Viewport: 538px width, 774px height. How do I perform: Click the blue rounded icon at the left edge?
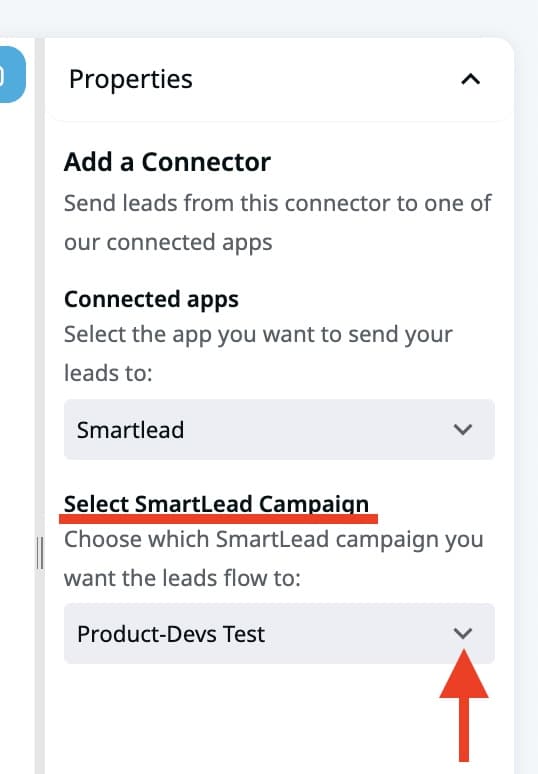tap(12, 75)
